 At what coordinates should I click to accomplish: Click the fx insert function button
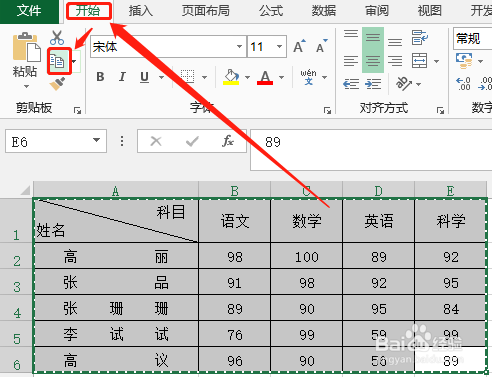click(228, 141)
